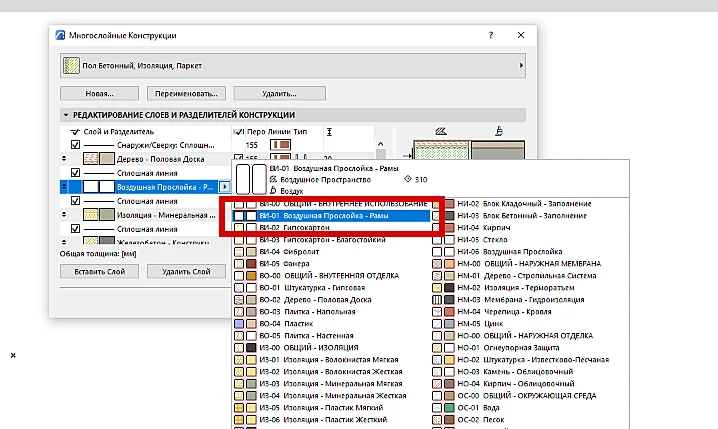
Task: Click the ArchiCAD icon in the dialog title bar
Action: pos(60,35)
